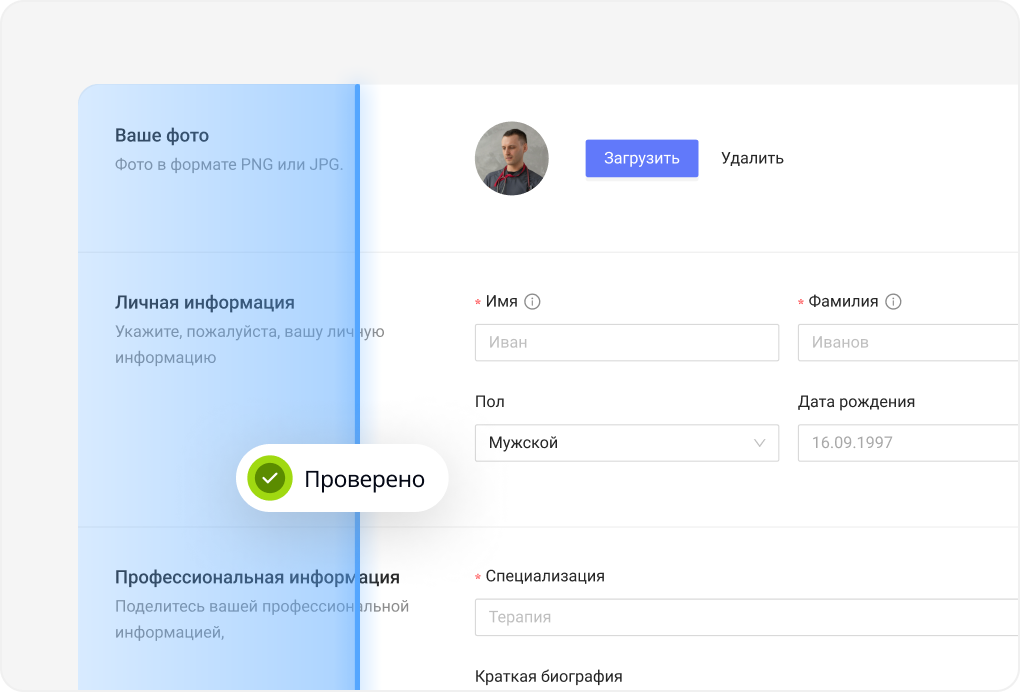Click the red asterisk next to Имя
The image size is (1020, 692).
pyautogui.click(x=477, y=301)
